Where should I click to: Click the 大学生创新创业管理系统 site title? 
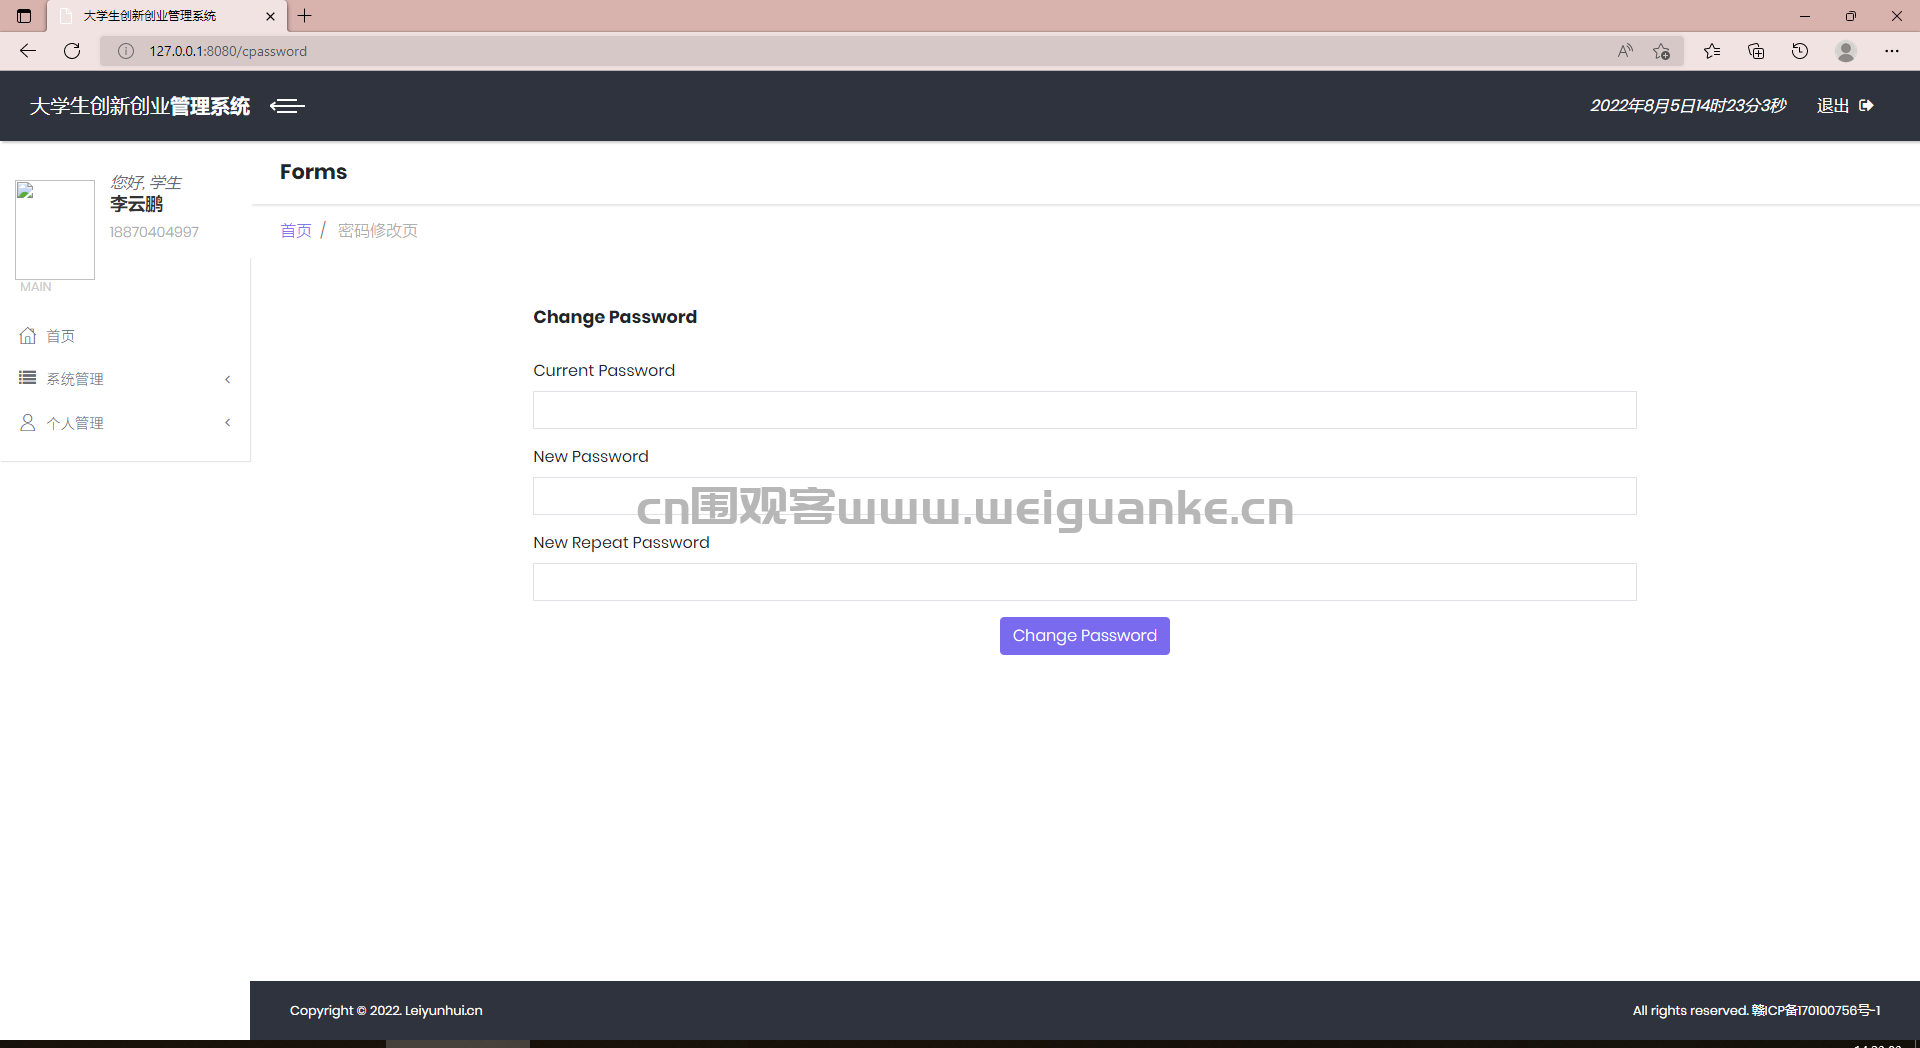click(140, 106)
